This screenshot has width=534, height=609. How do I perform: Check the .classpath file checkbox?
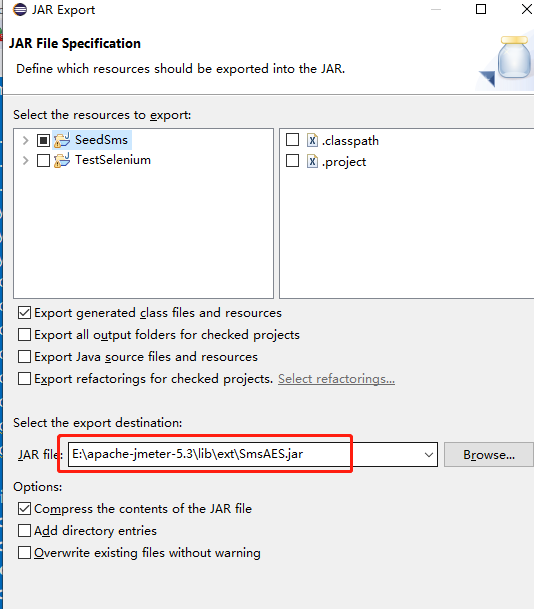click(292, 139)
